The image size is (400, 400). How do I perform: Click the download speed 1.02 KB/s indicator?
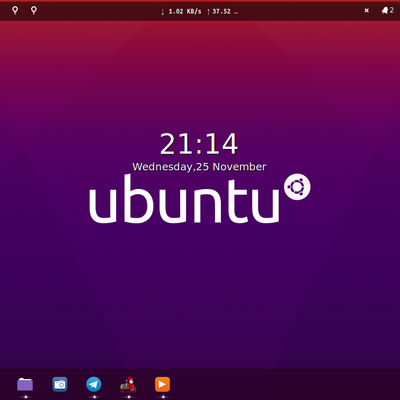click(x=181, y=12)
